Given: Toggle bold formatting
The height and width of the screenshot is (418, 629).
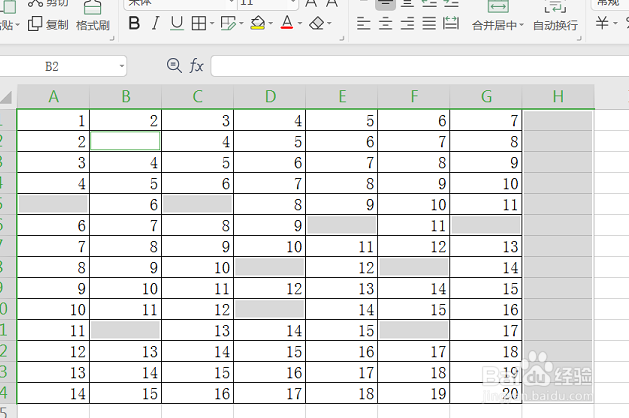Looking at the screenshot, I should point(134,23).
